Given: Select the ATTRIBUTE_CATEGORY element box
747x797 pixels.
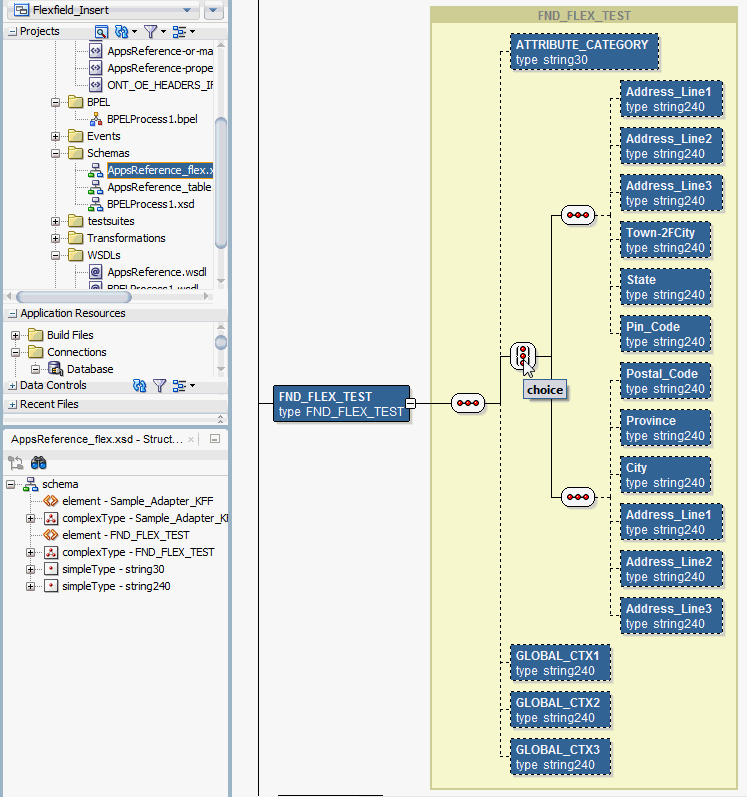Looking at the screenshot, I should point(584,52).
